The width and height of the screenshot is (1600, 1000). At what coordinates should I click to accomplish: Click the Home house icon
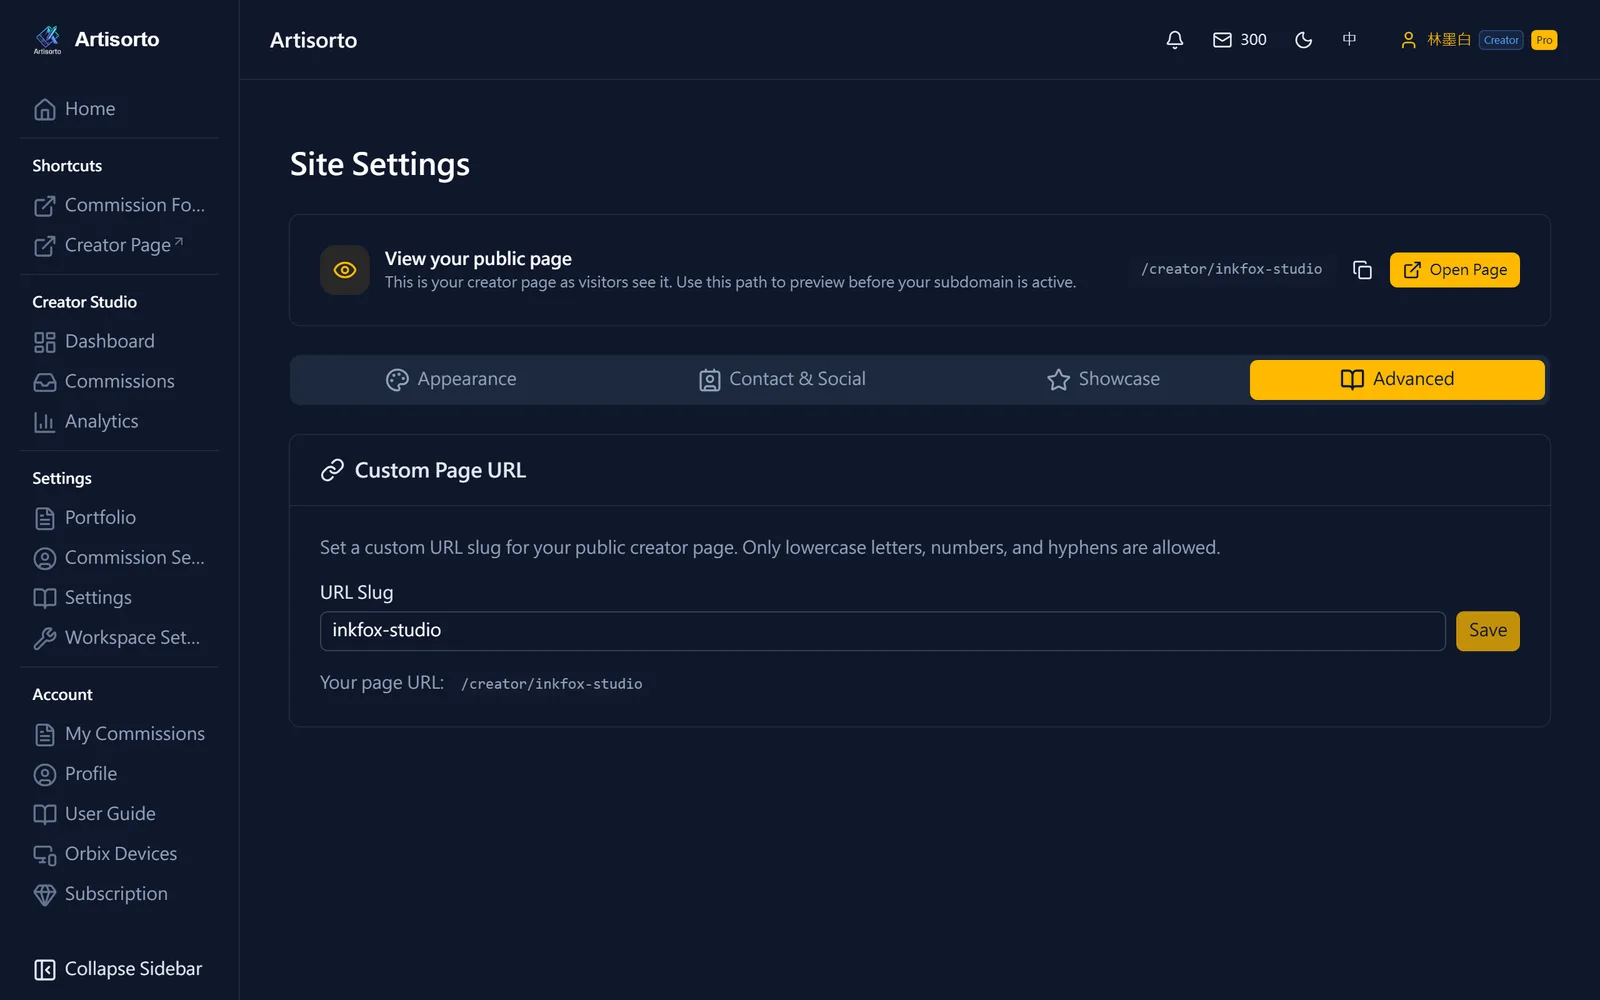pyautogui.click(x=45, y=109)
